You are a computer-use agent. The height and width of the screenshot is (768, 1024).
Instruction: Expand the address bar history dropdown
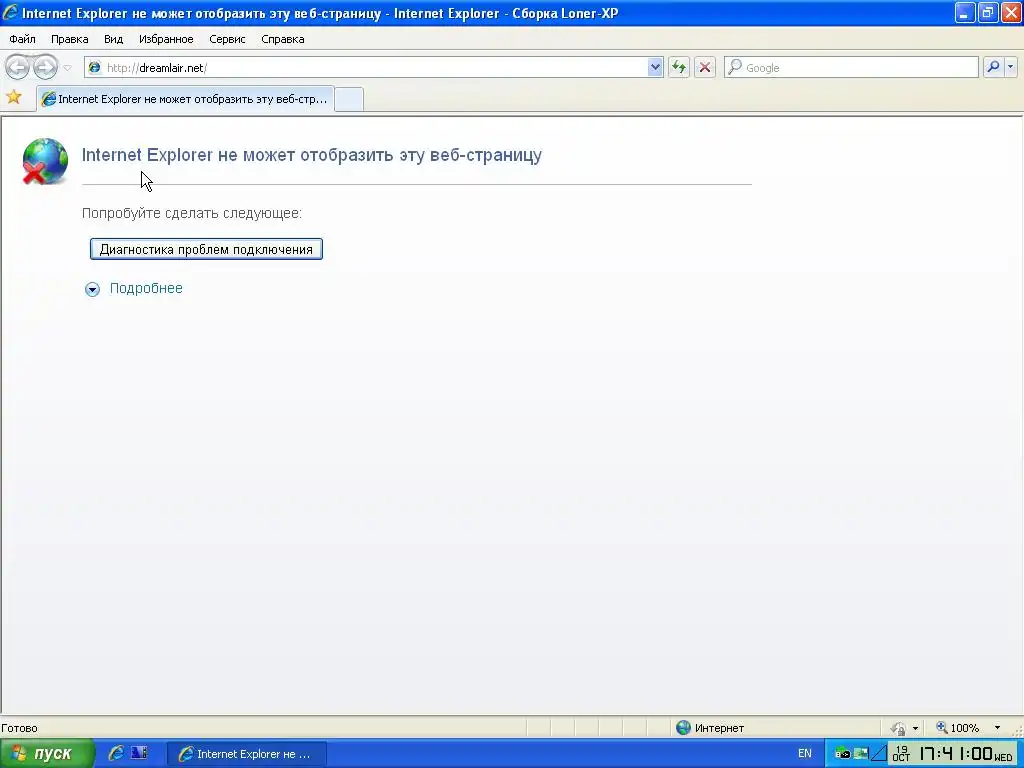coord(655,67)
